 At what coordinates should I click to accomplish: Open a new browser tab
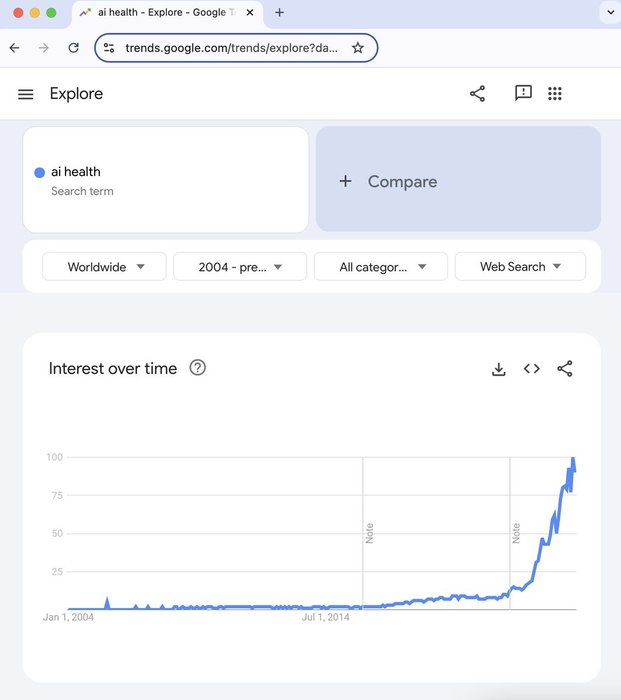(279, 13)
